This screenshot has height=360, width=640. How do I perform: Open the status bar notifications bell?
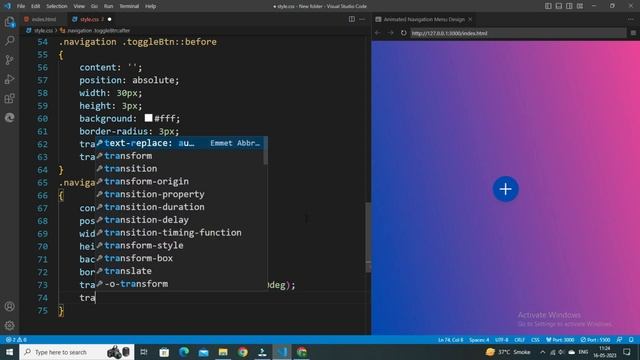(631, 340)
